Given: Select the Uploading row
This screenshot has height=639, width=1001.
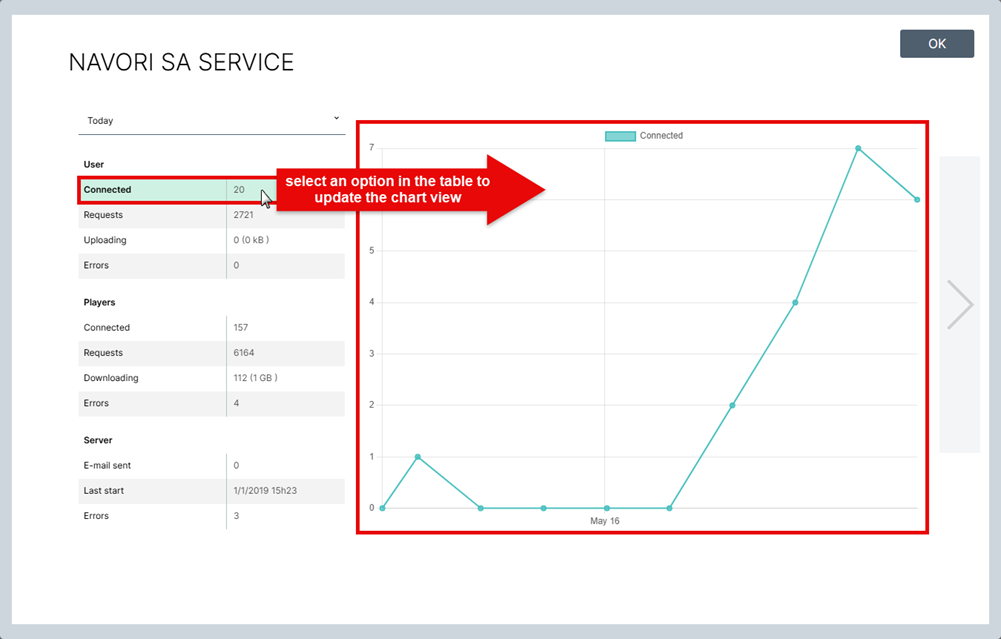Looking at the screenshot, I should pos(211,241).
